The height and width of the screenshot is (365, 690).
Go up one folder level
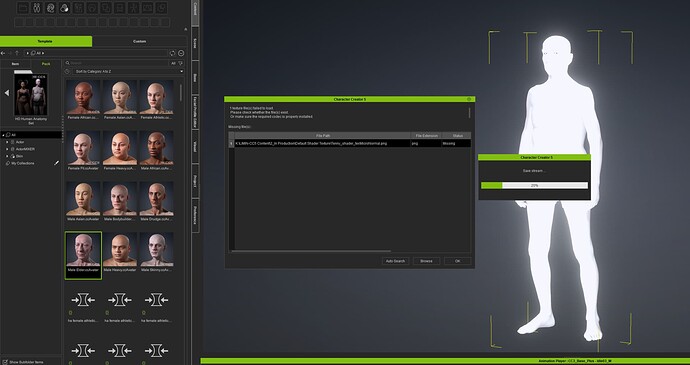[17, 53]
